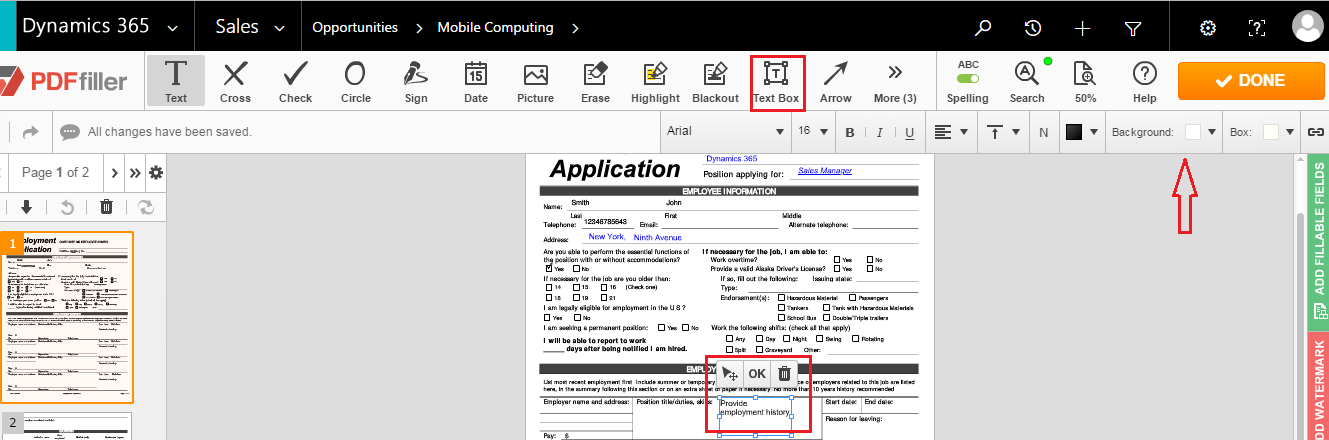Image resolution: width=1329 pixels, height=440 pixels.
Task: Open vertical alignment dropdown
Action: 1004,132
